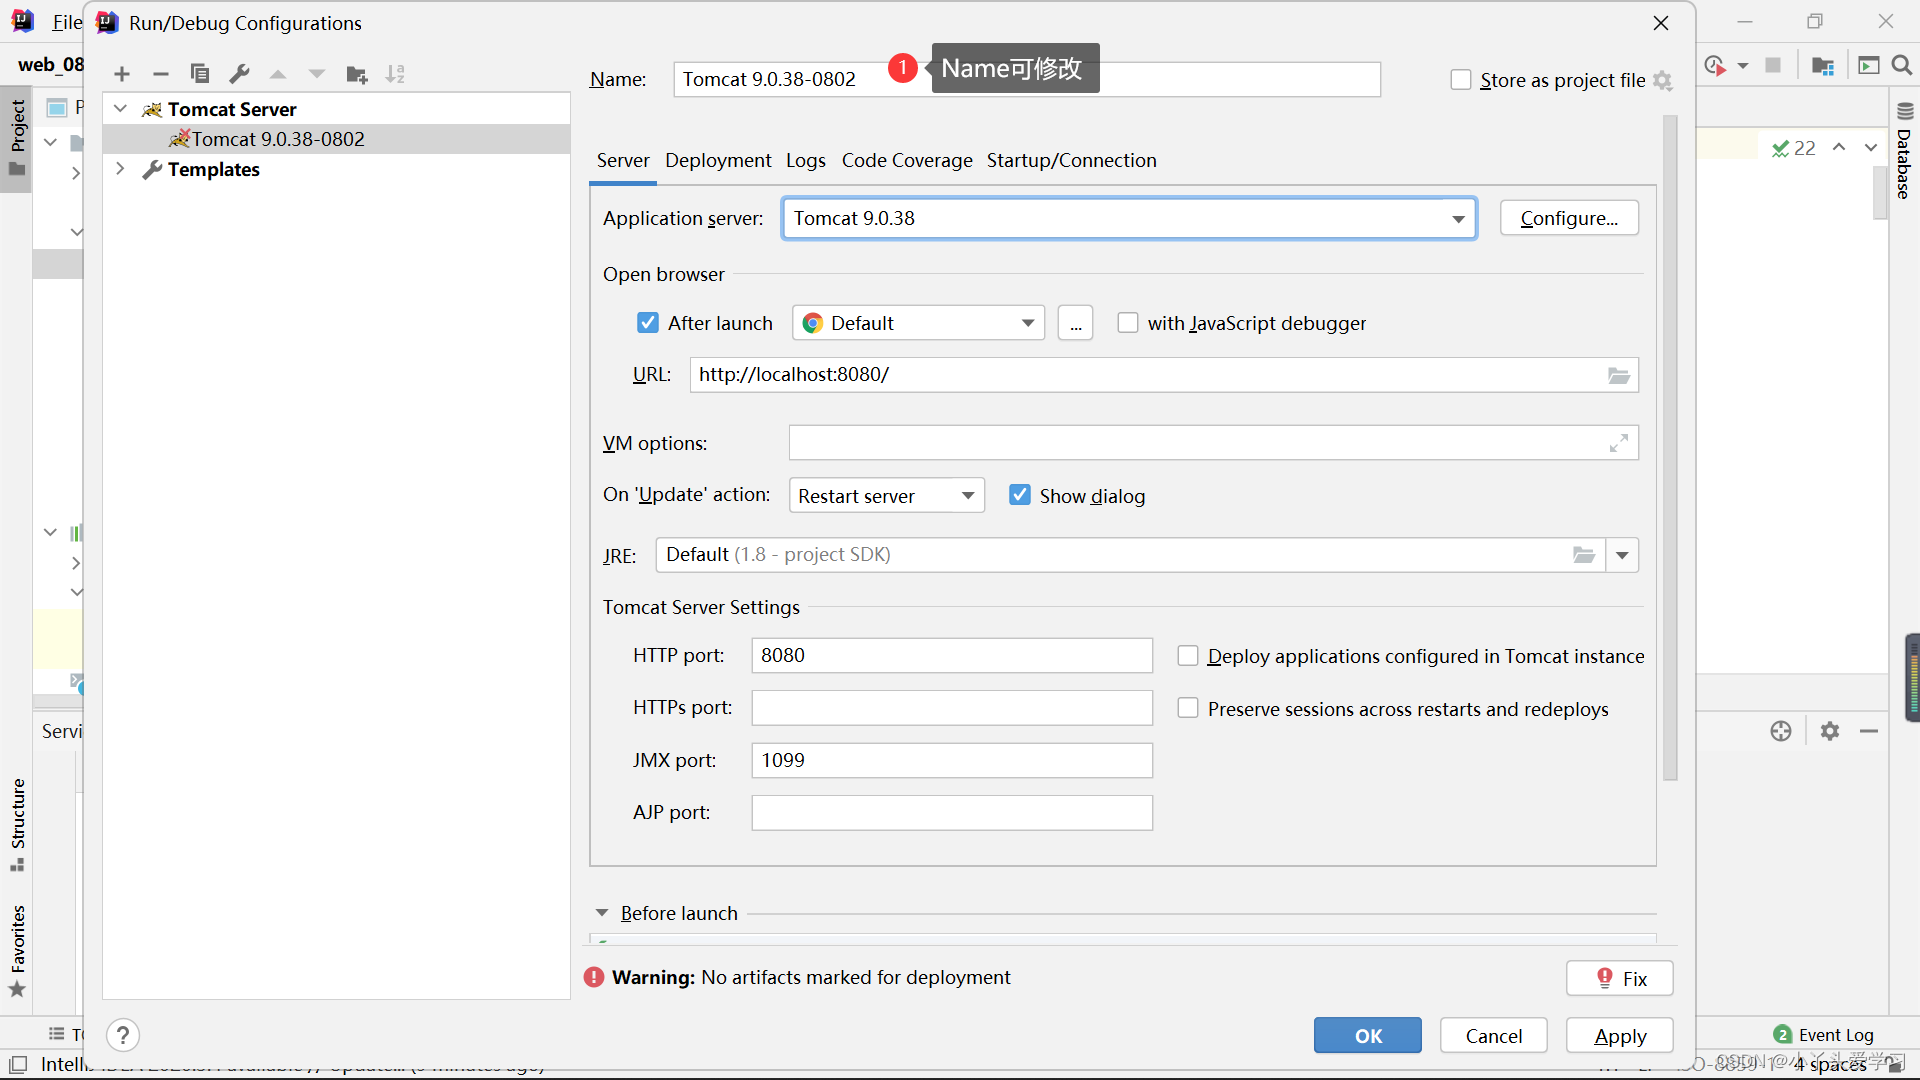The width and height of the screenshot is (1920, 1080).
Task: Move configuration up arrow
Action: [278, 74]
